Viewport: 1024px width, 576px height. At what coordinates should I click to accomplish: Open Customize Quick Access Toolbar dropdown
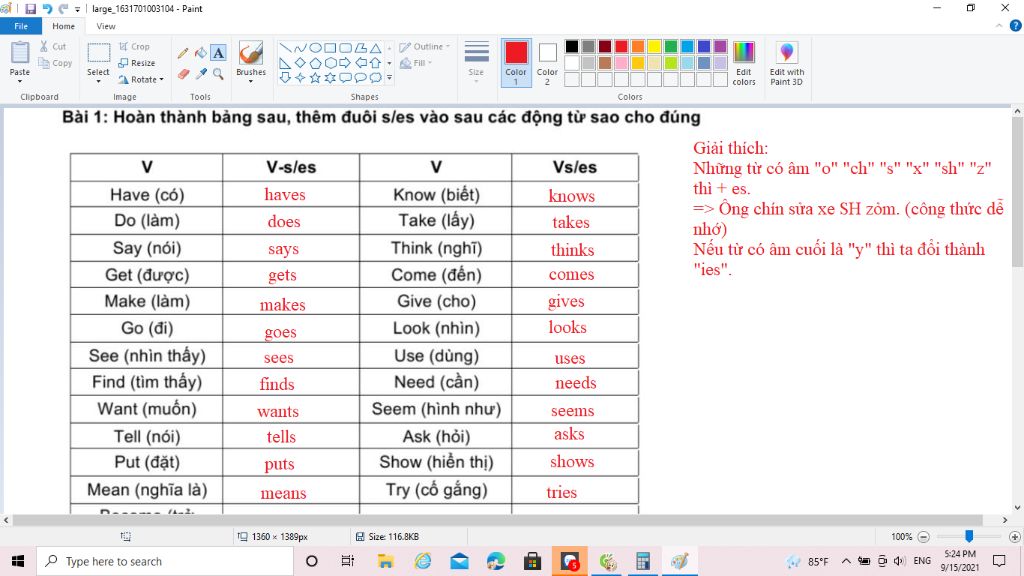(78, 9)
